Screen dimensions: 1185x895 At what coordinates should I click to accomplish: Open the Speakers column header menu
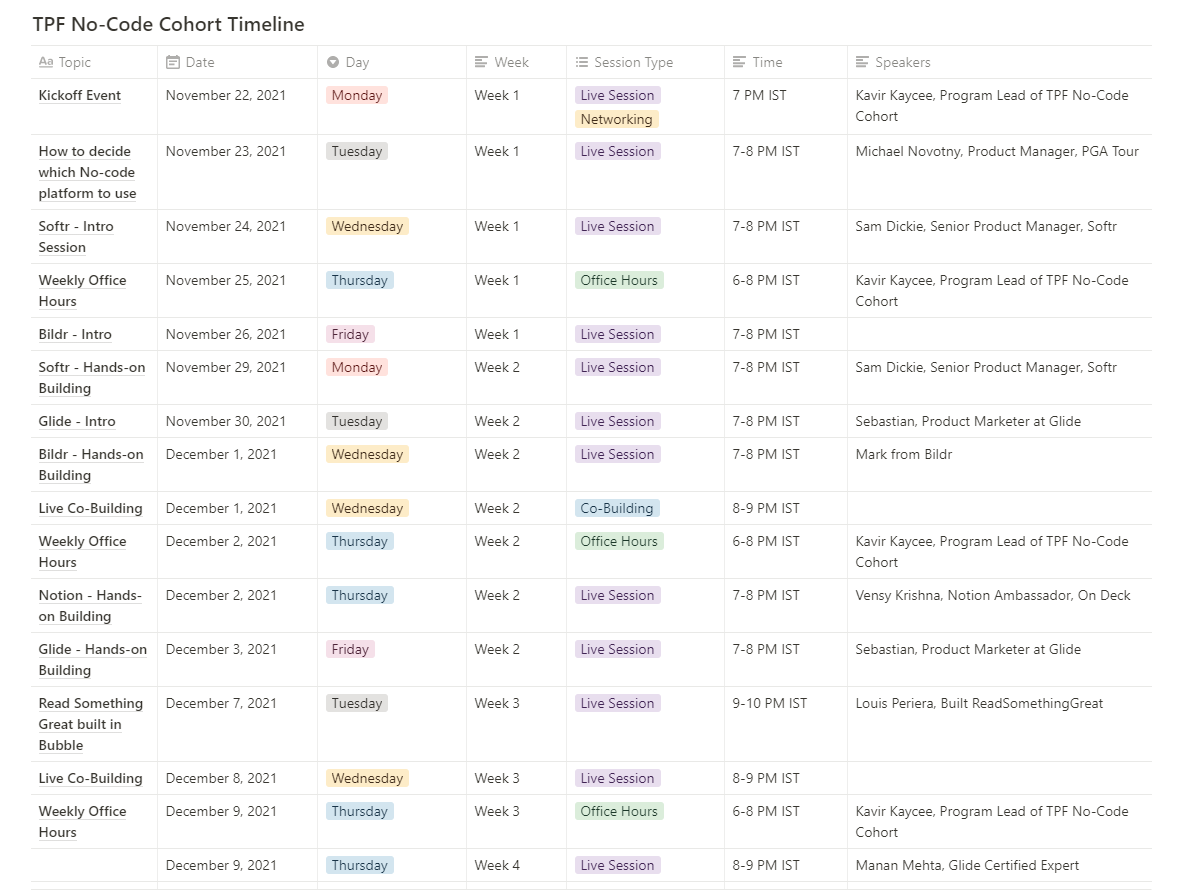pyautogui.click(x=1000, y=62)
